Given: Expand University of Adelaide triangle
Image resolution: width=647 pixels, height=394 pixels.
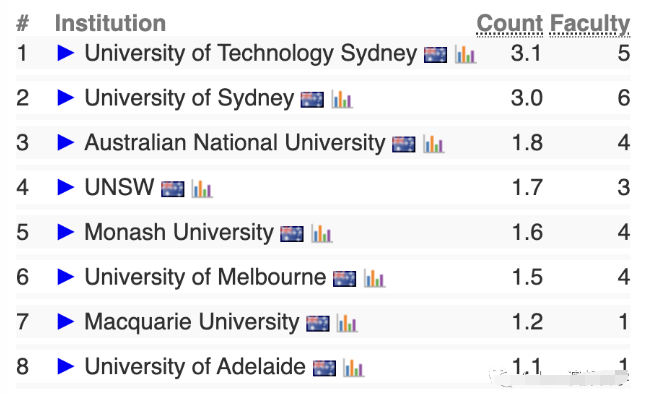Looking at the screenshot, I should [66, 366].
